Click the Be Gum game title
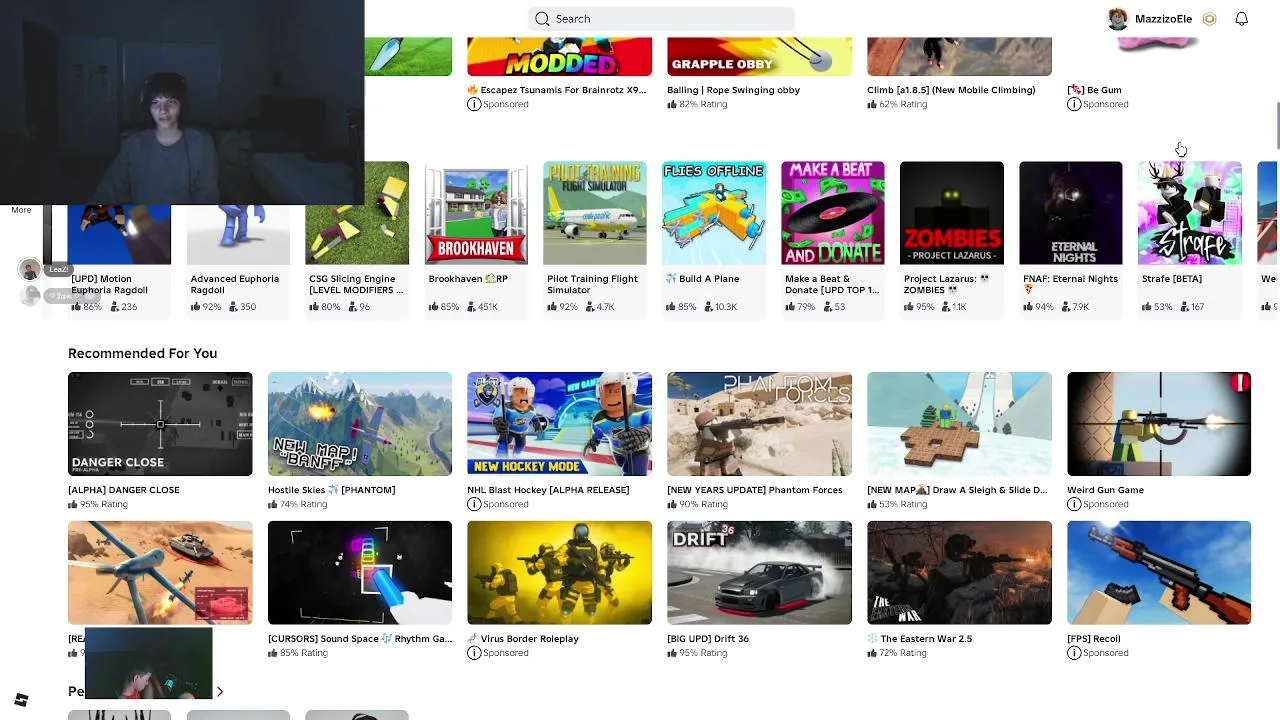Screen dimensions: 1280x720 click(x=1094, y=90)
